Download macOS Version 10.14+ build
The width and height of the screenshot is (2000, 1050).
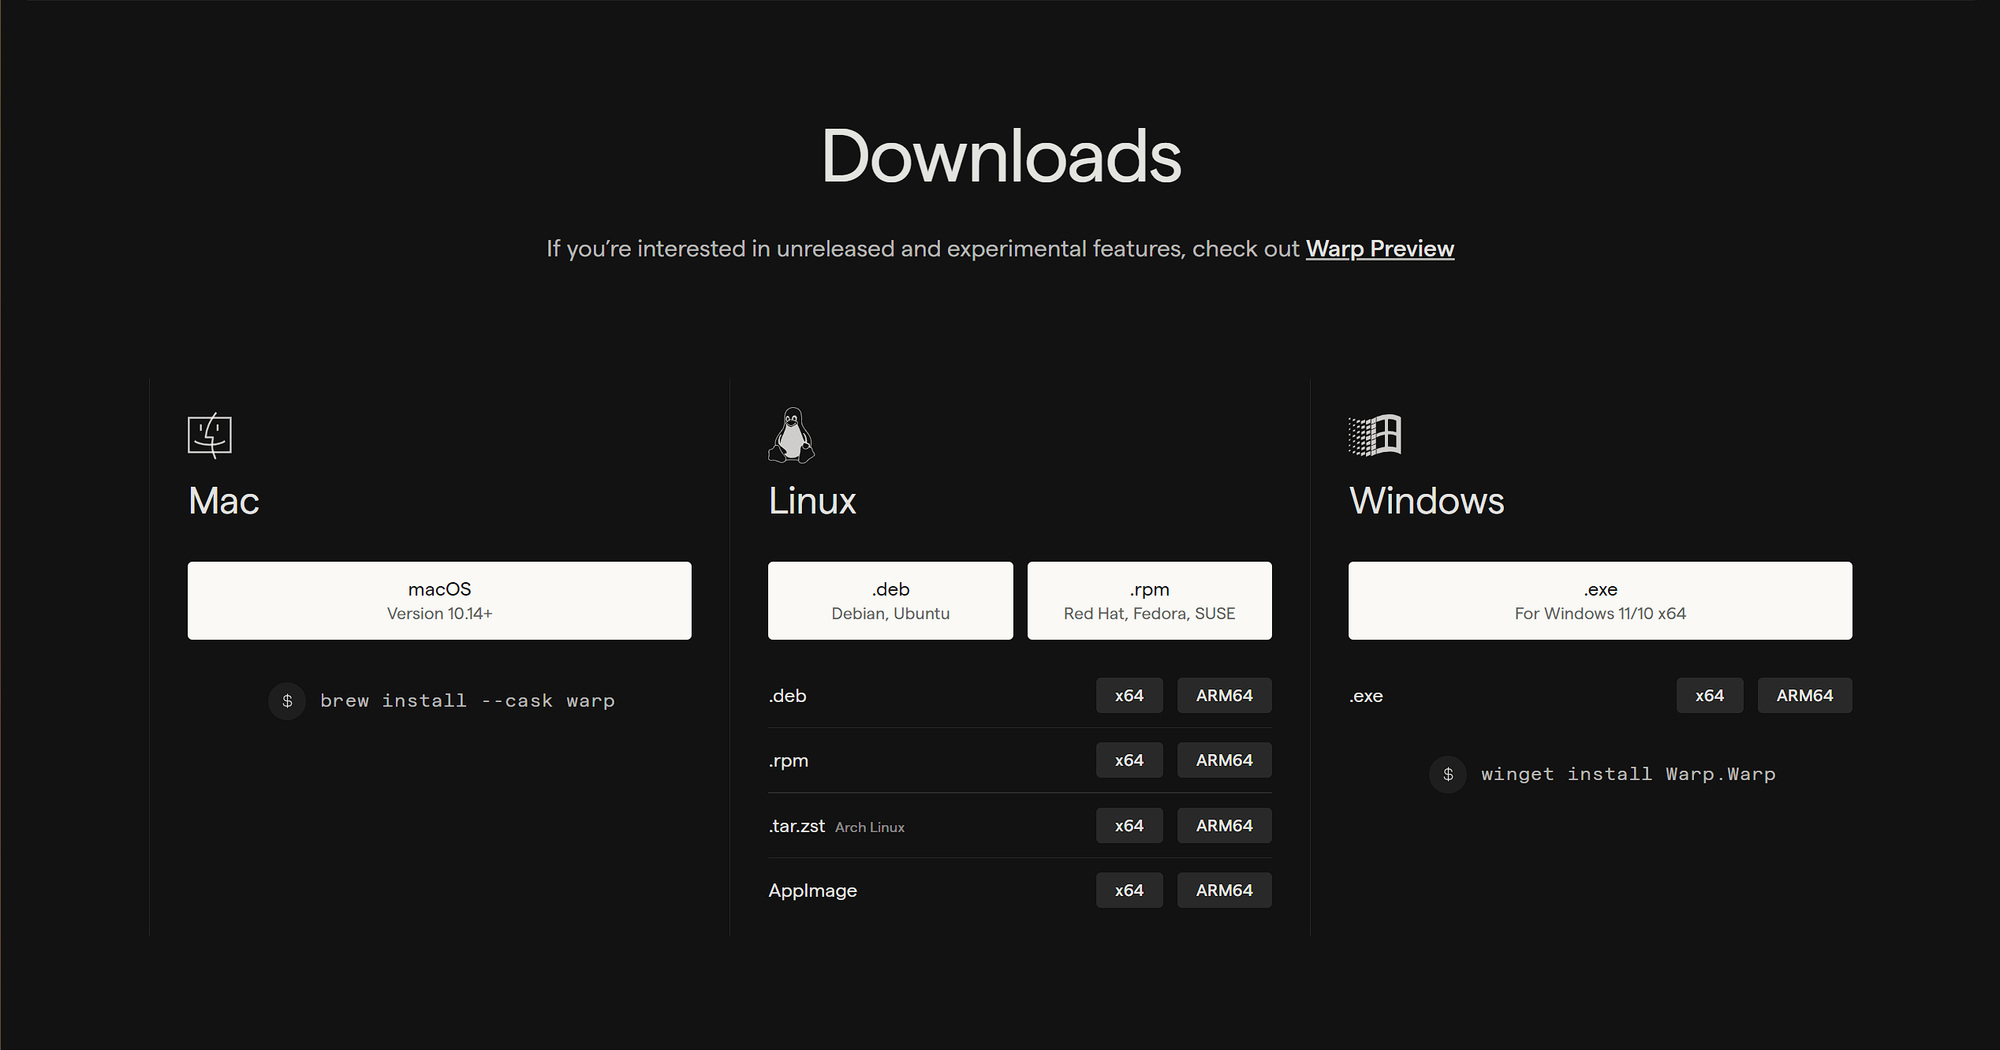click(440, 600)
